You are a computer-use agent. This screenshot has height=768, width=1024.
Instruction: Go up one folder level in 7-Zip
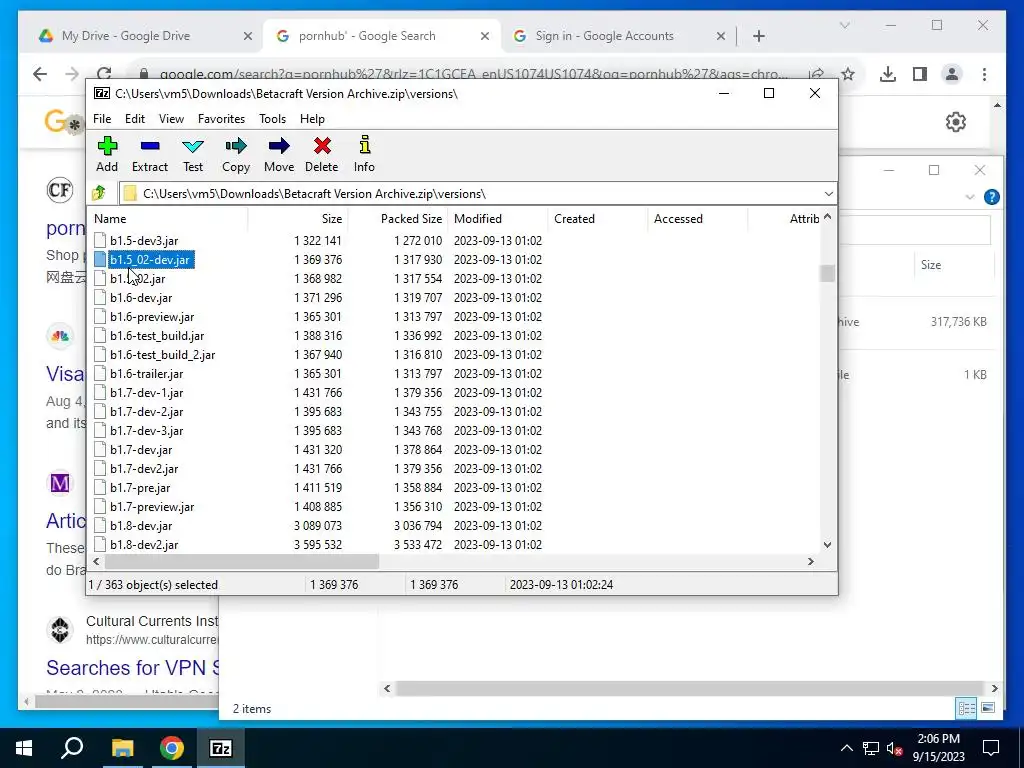pyautogui.click(x=99, y=193)
